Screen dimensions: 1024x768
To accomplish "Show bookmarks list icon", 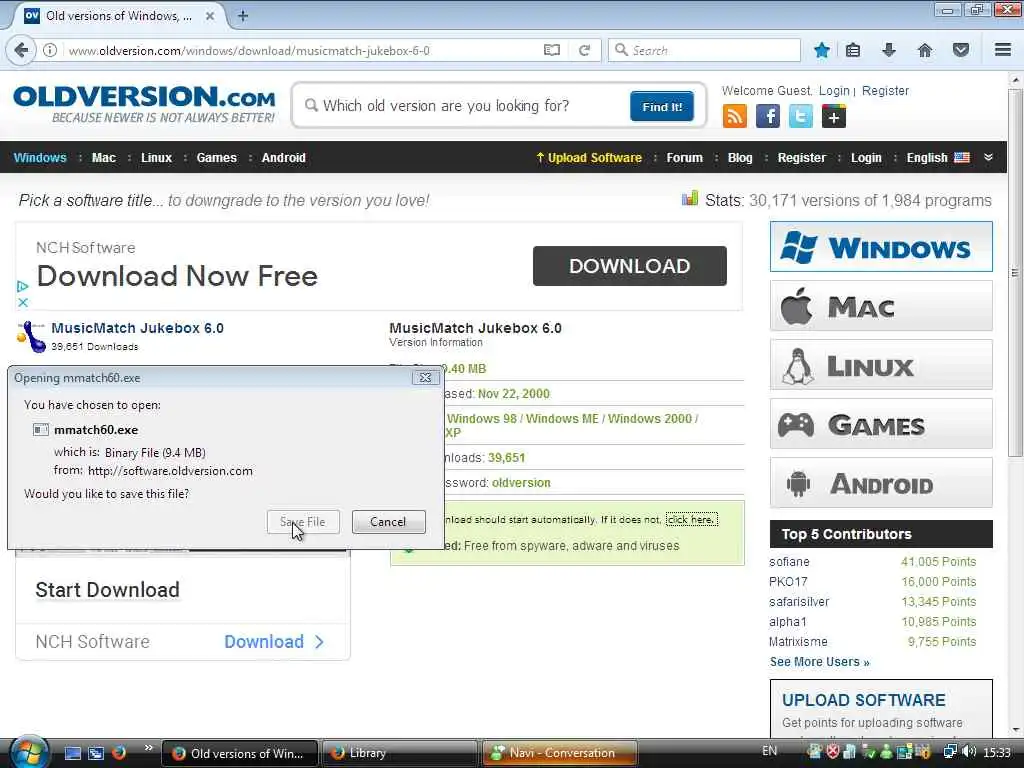I will [x=853, y=50].
